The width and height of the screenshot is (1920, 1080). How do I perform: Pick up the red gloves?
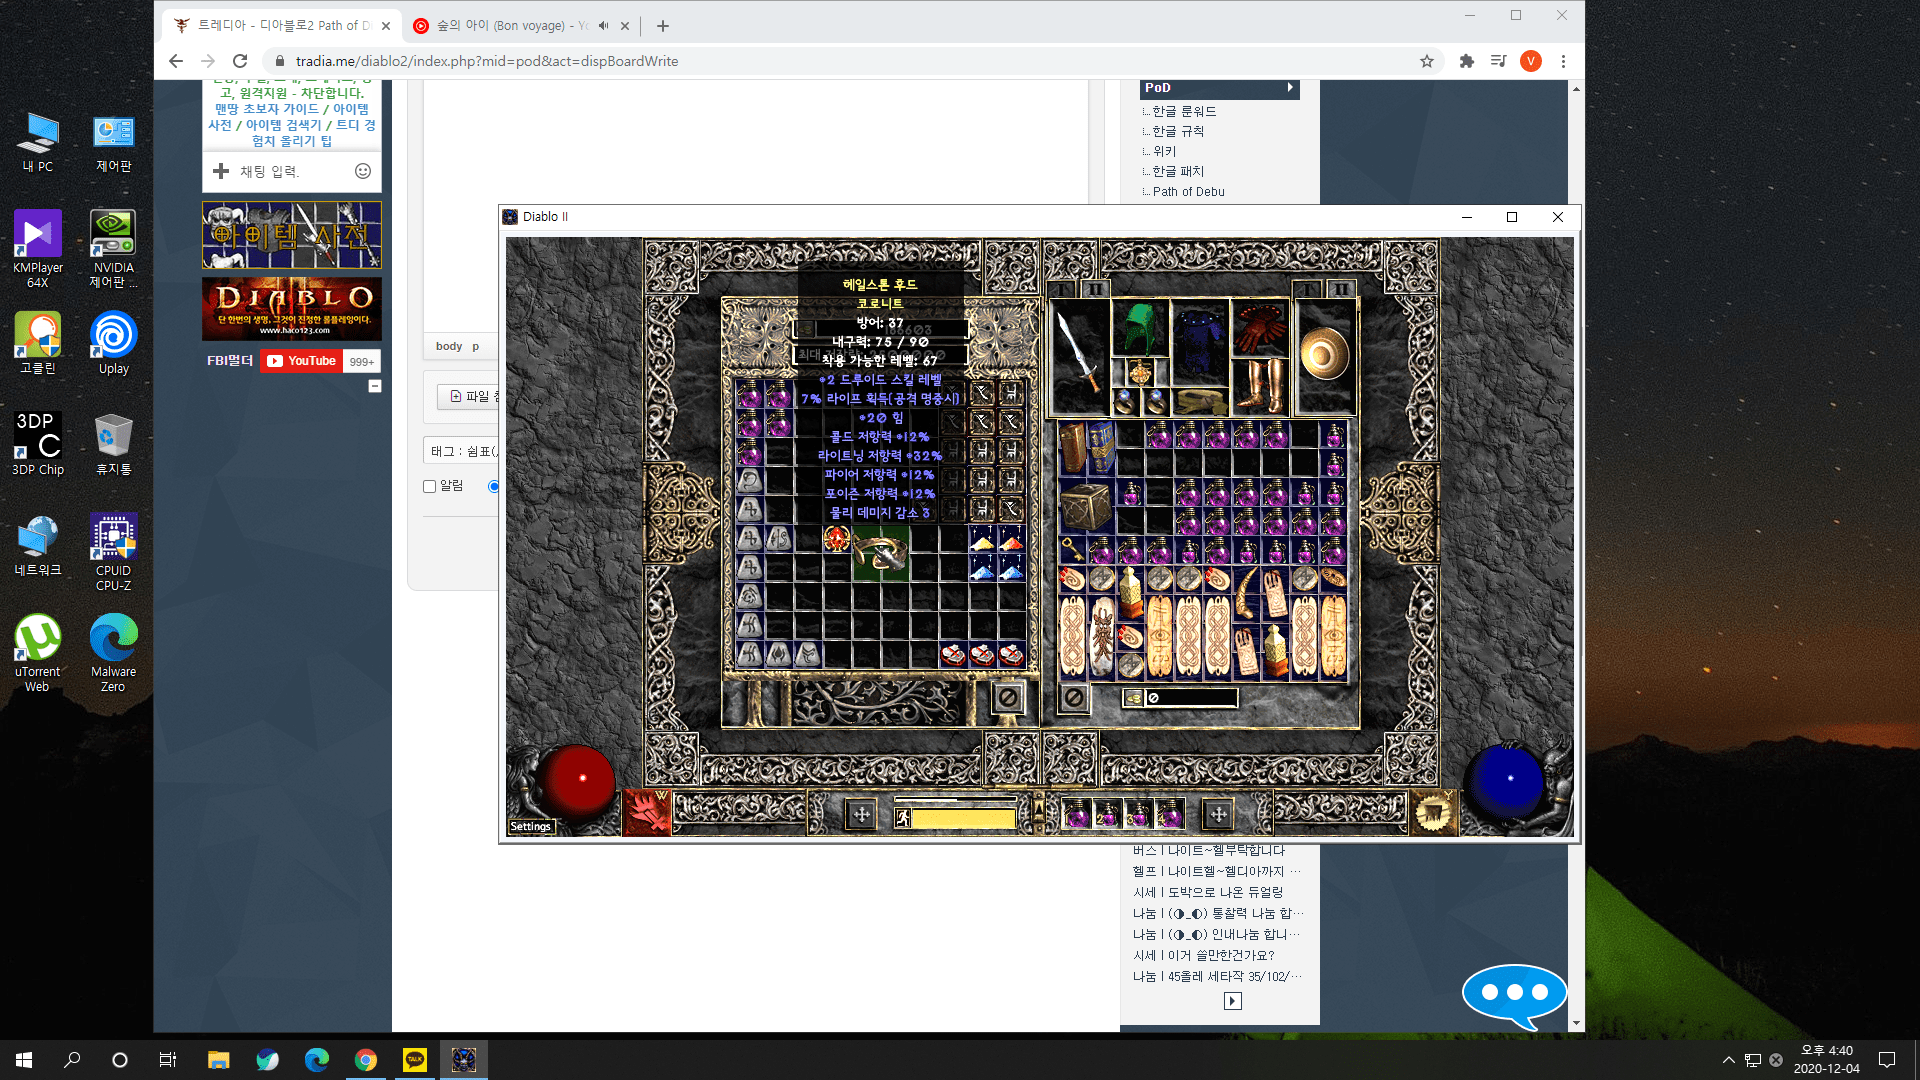(x=1262, y=327)
